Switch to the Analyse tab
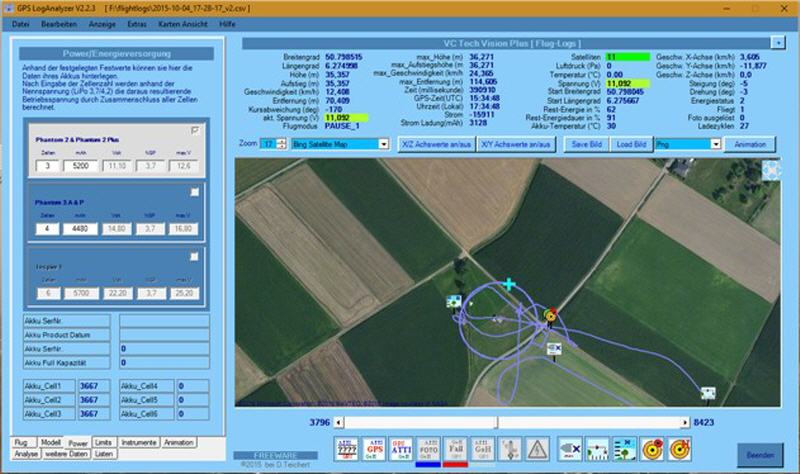This screenshot has width=800, height=474. click(26, 454)
